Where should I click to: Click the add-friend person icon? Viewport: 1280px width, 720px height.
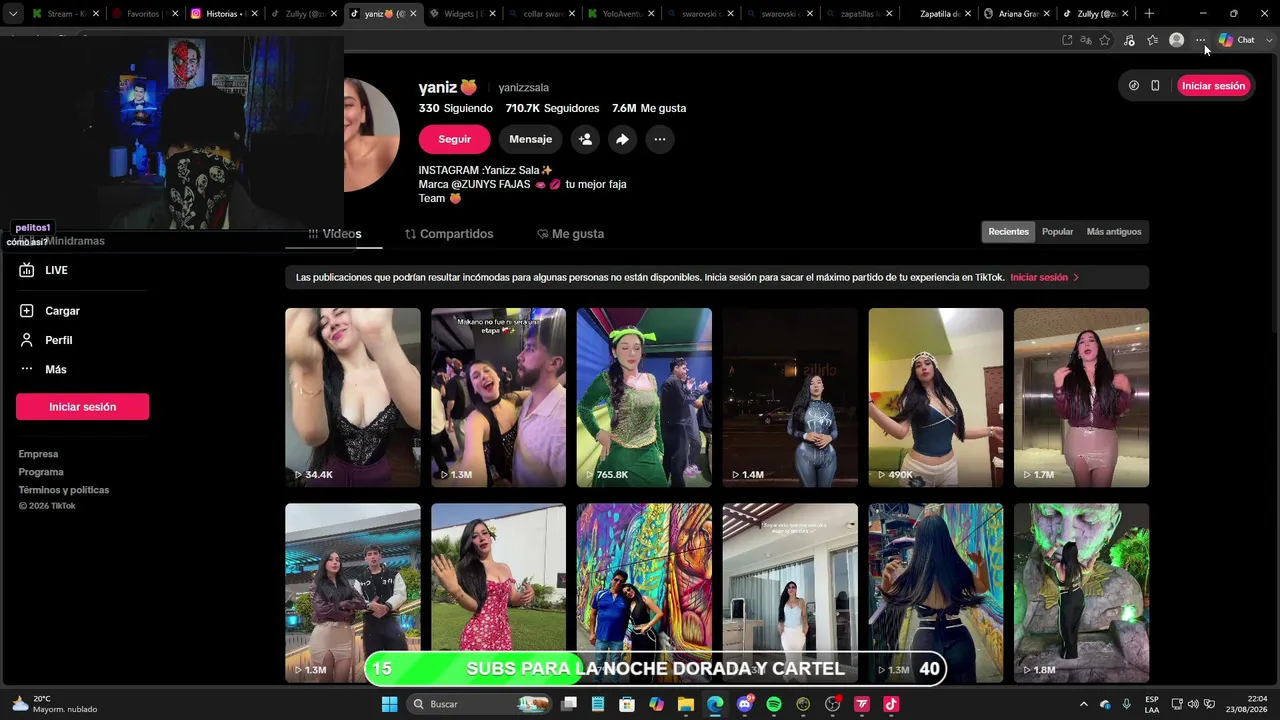585,139
